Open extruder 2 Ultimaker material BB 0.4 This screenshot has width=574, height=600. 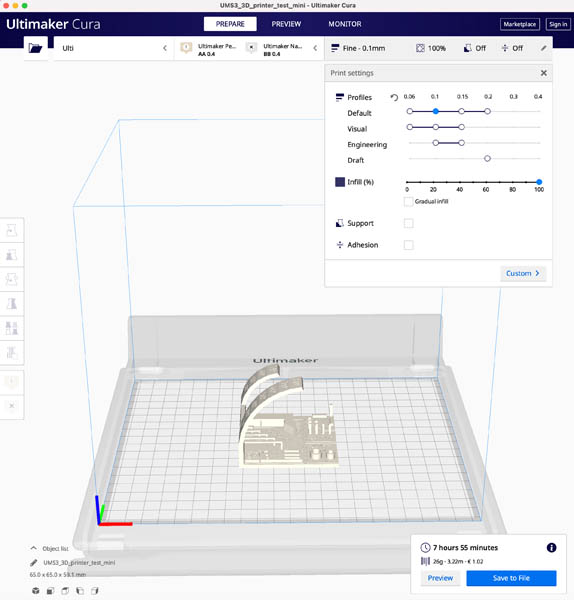[x=274, y=49]
